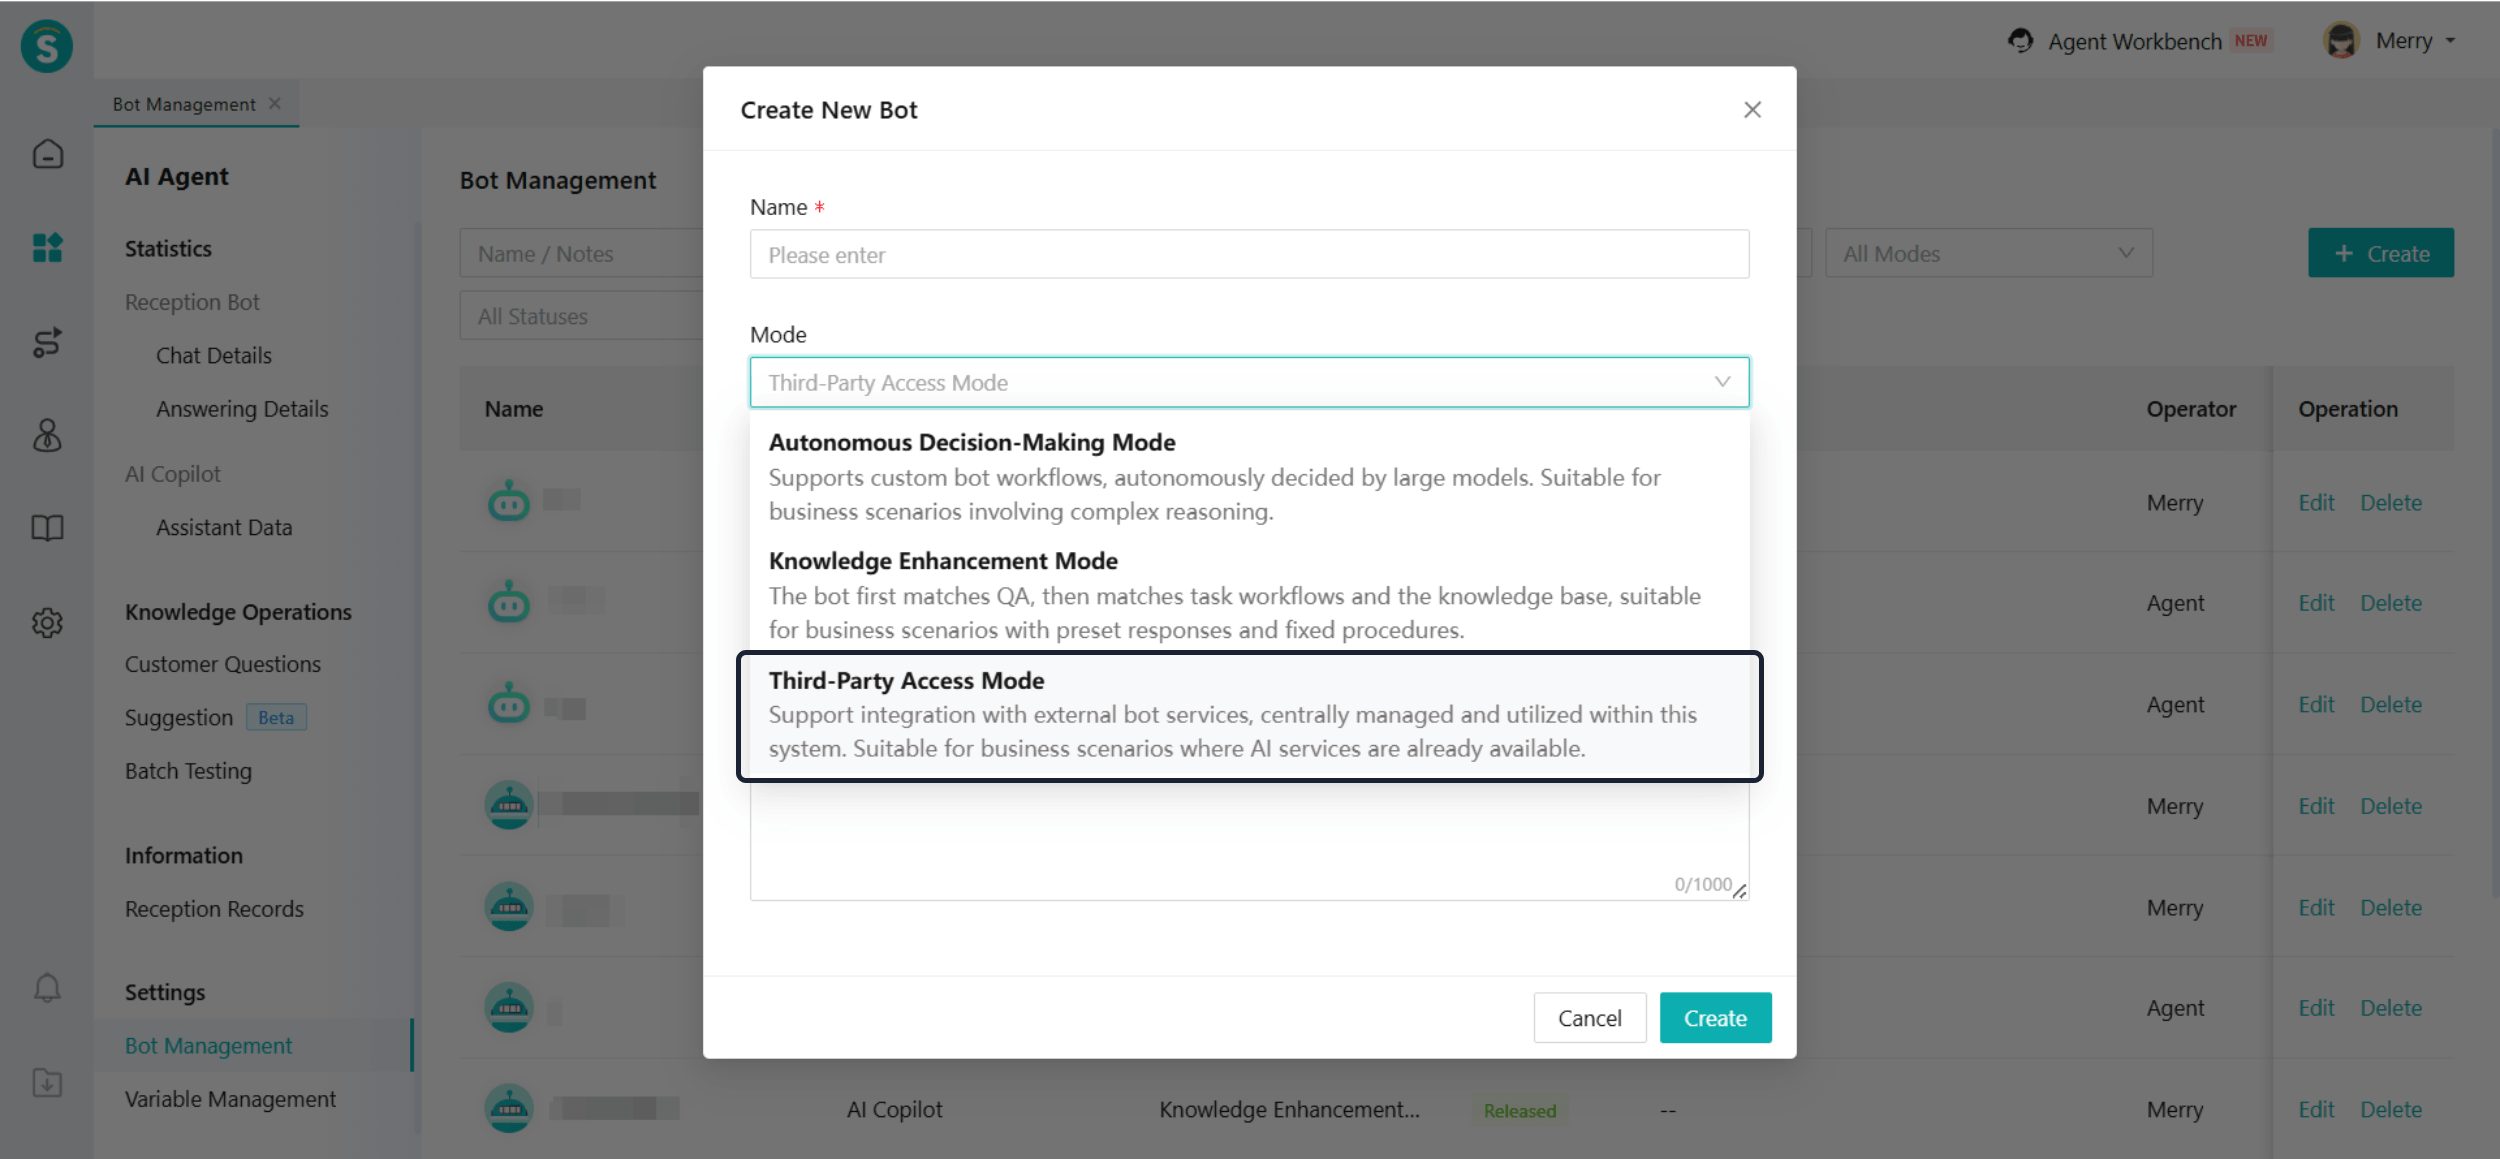The height and width of the screenshot is (1159, 2500).
Task: Open the notification bell icon
Action: [x=47, y=988]
